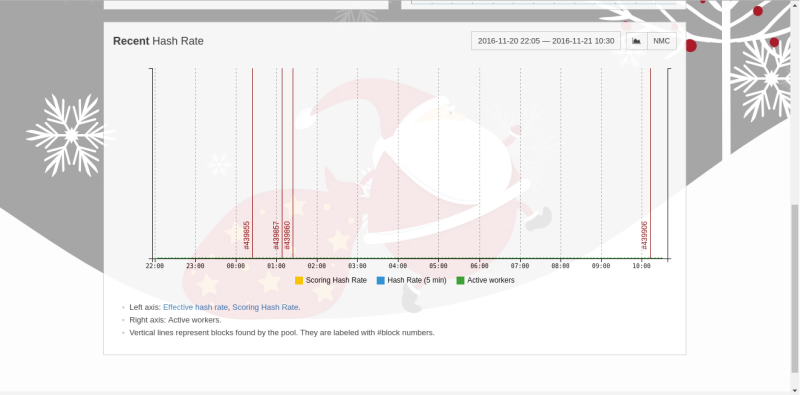This screenshot has height=395, width=800.
Task: Open the Effective hash rate link
Action: tap(195, 307)
